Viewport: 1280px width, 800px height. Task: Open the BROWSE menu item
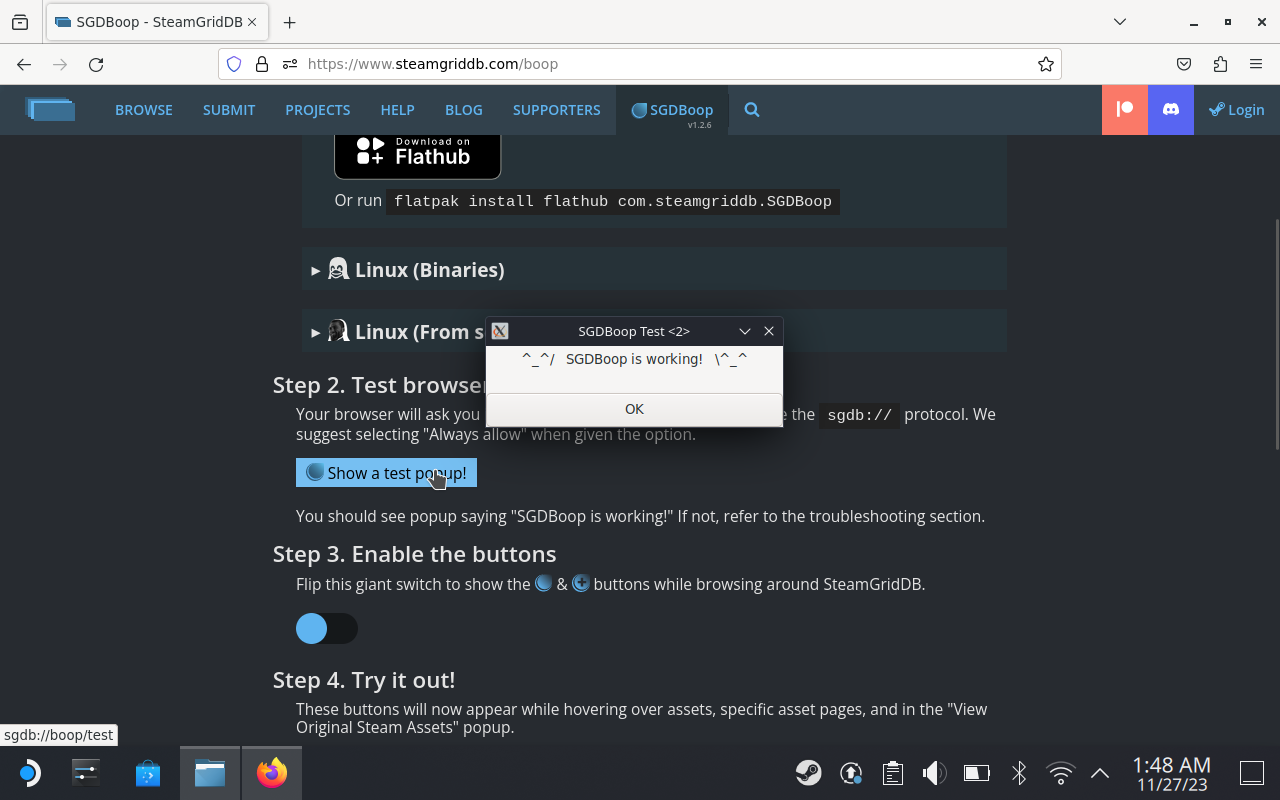[x=144, y=110]
